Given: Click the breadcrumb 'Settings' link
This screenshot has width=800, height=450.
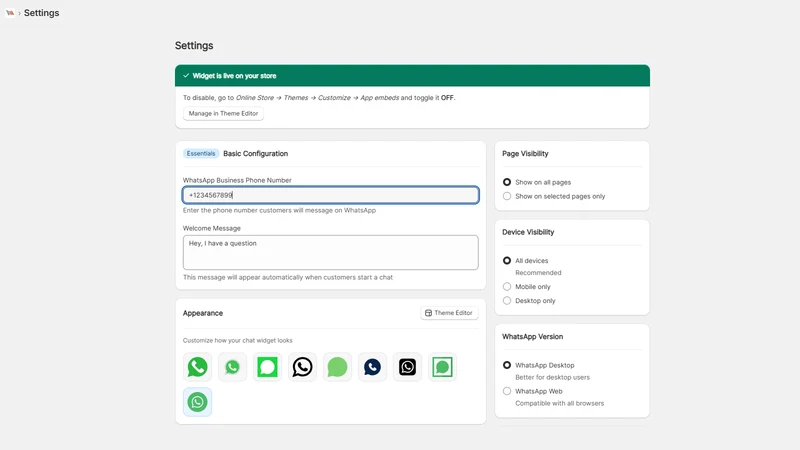Looking at the screenshot, I should pyautogui.click(x=41, y=13).
